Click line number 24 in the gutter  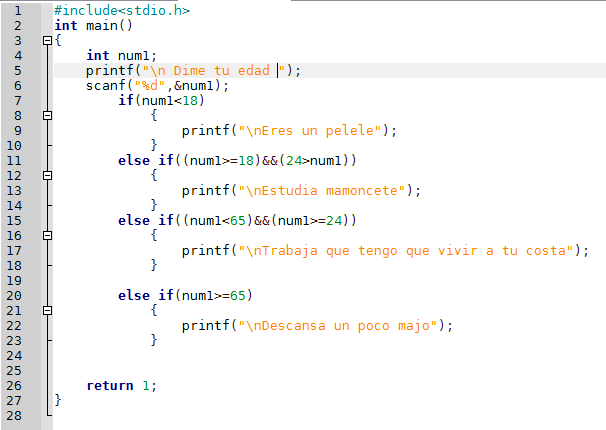tap(14, 355)
